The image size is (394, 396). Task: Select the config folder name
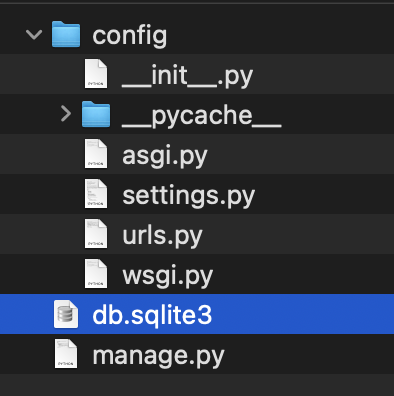130,35
